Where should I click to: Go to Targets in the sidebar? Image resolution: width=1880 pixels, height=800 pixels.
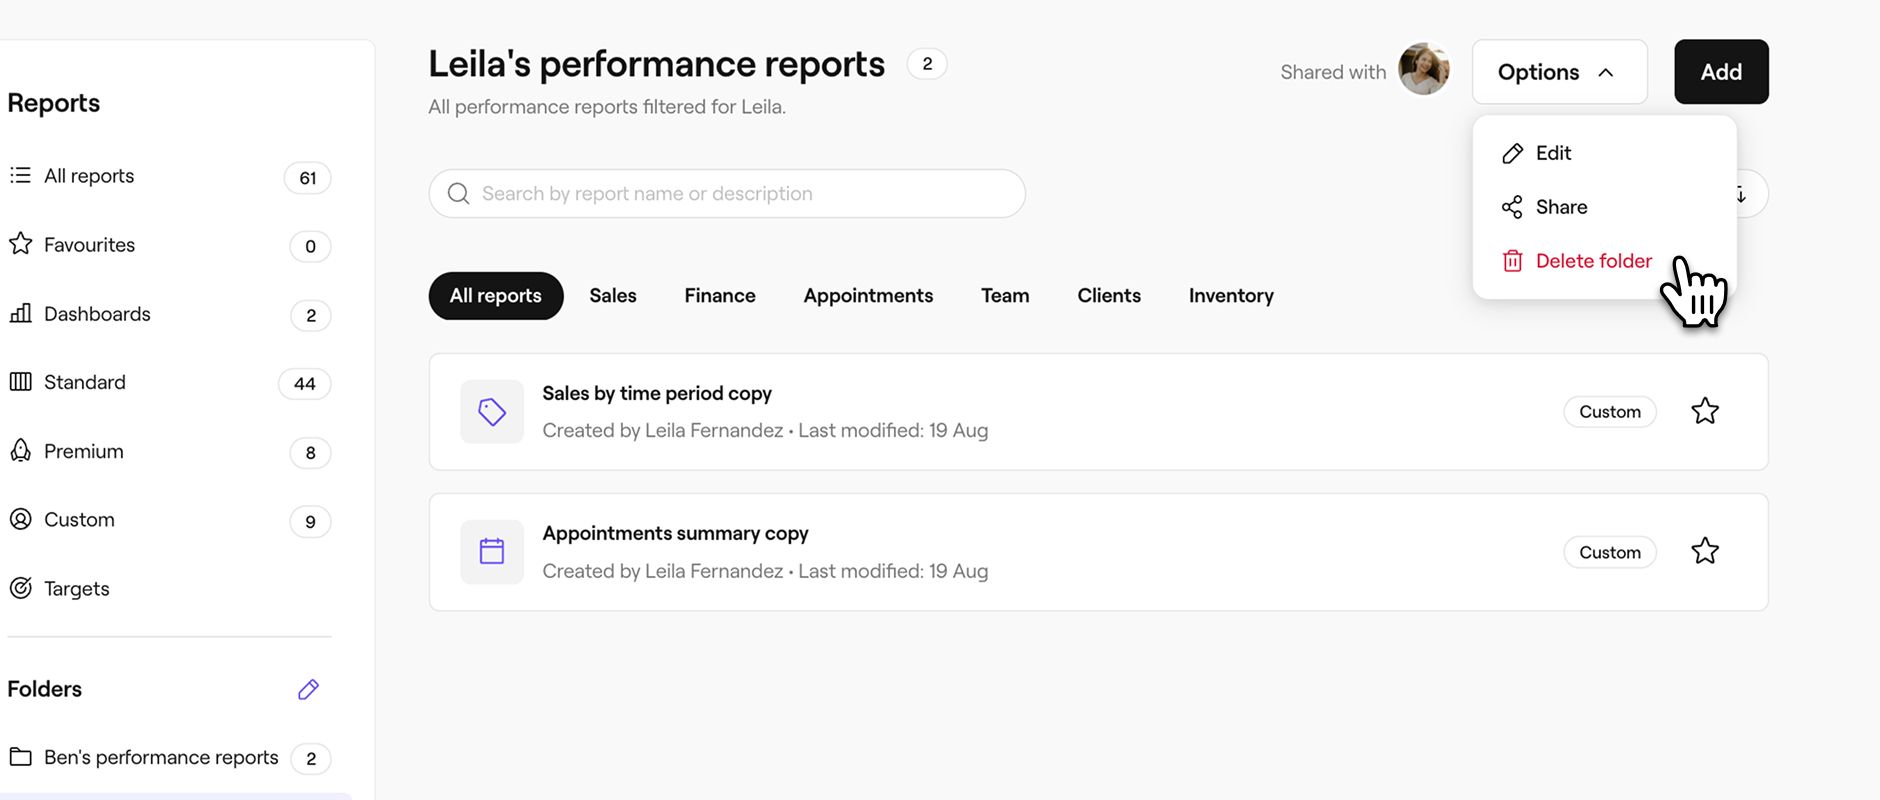pos(76,589)
